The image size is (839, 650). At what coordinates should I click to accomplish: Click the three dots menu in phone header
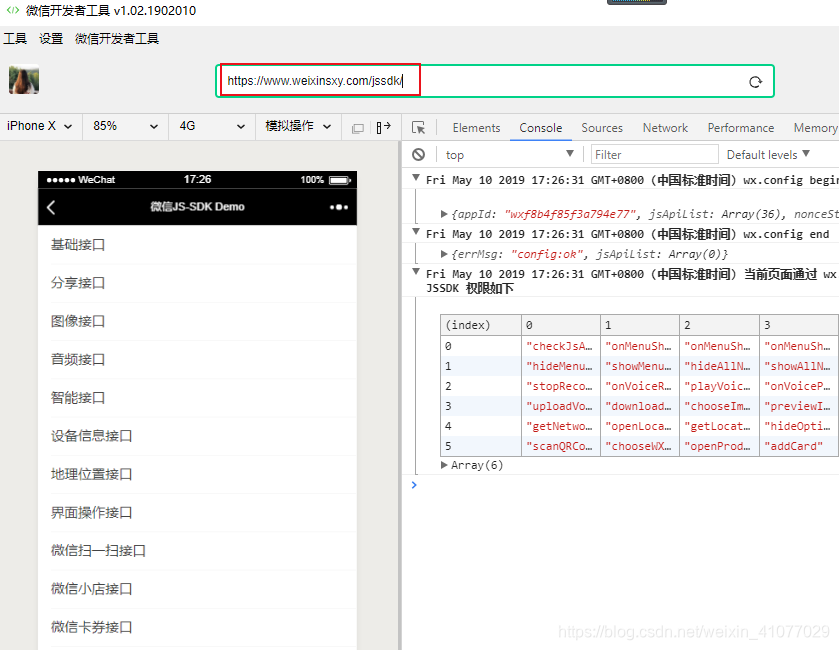coord(339,207)
